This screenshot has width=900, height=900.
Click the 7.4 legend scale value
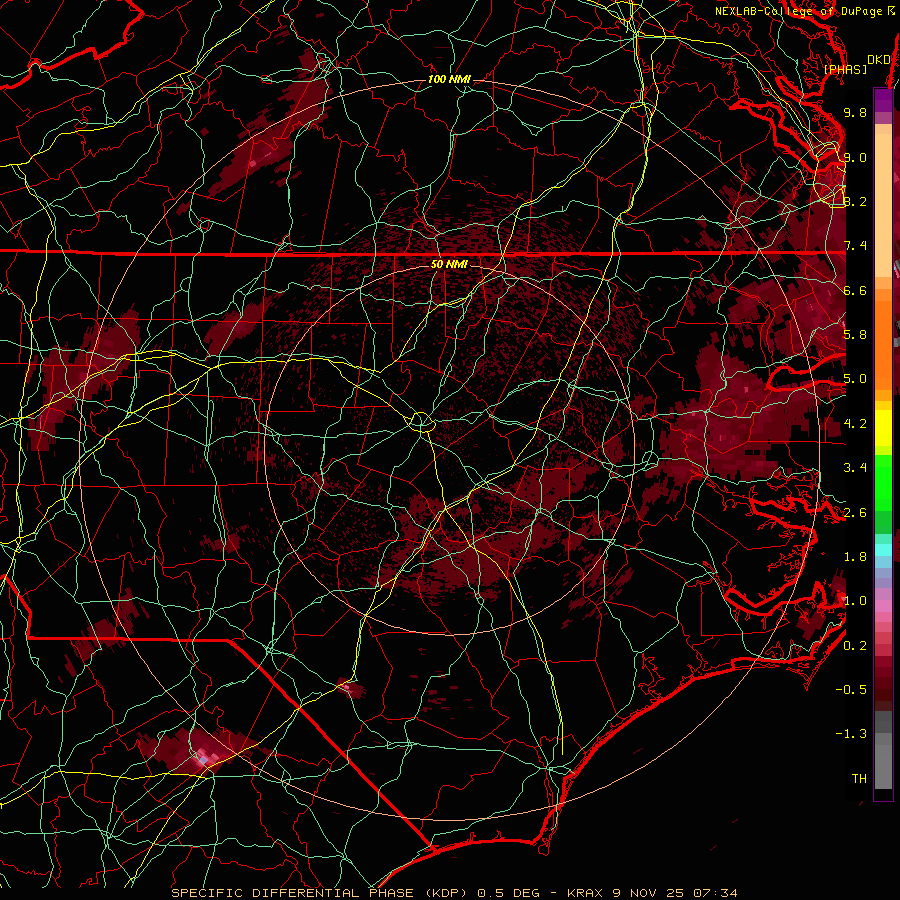pos(855,246)
